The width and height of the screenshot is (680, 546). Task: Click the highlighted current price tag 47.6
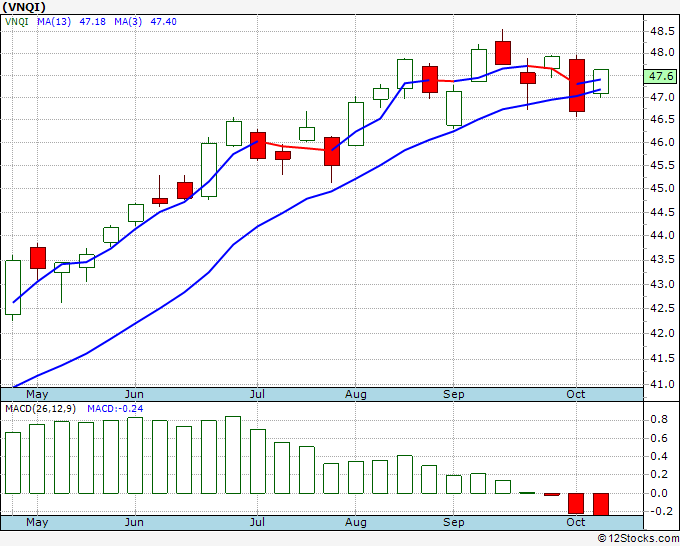pos(661,76)
